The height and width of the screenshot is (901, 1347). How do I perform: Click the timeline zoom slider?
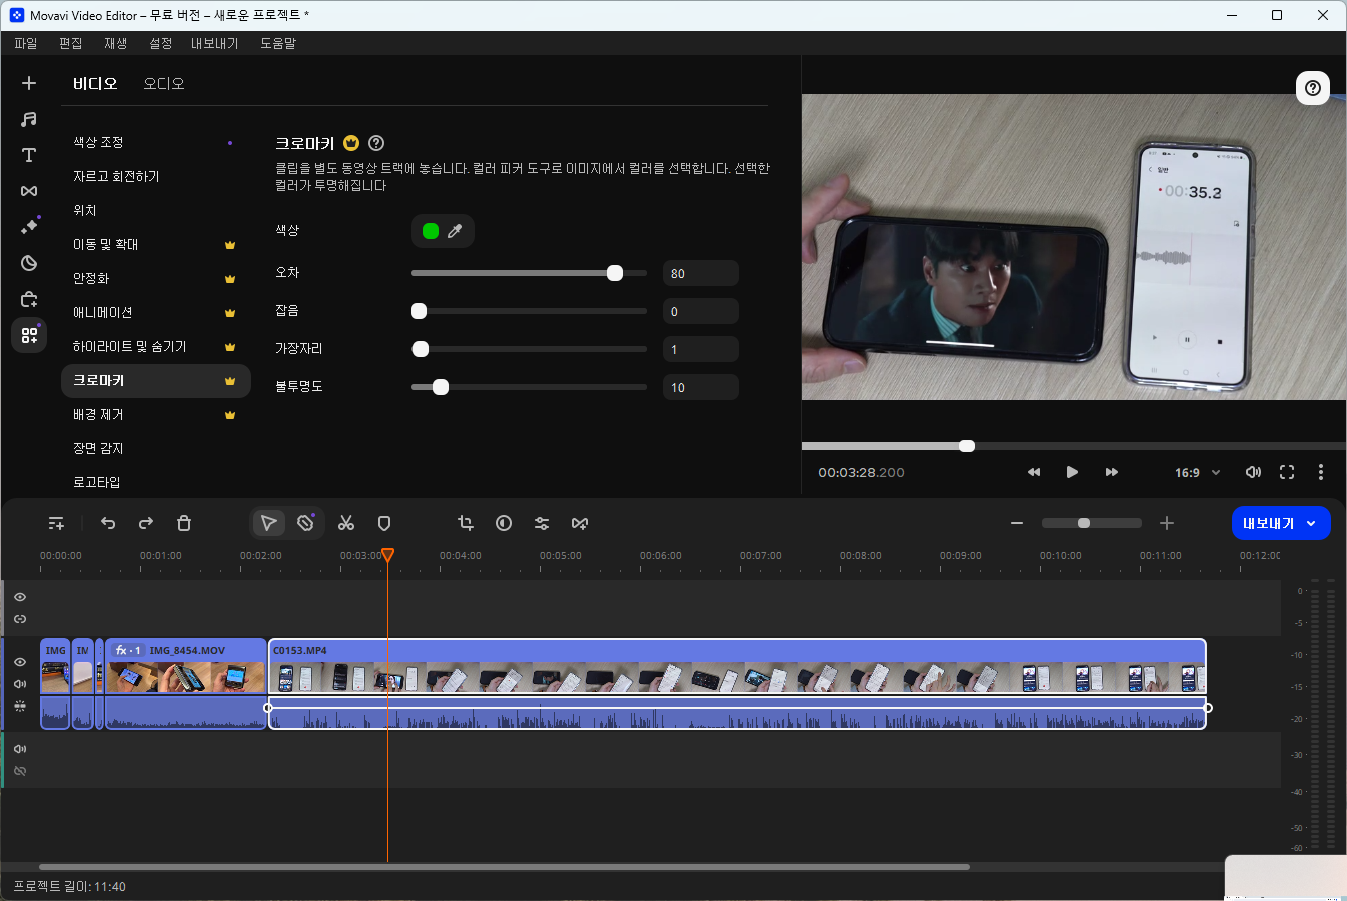click(1091, 523)
